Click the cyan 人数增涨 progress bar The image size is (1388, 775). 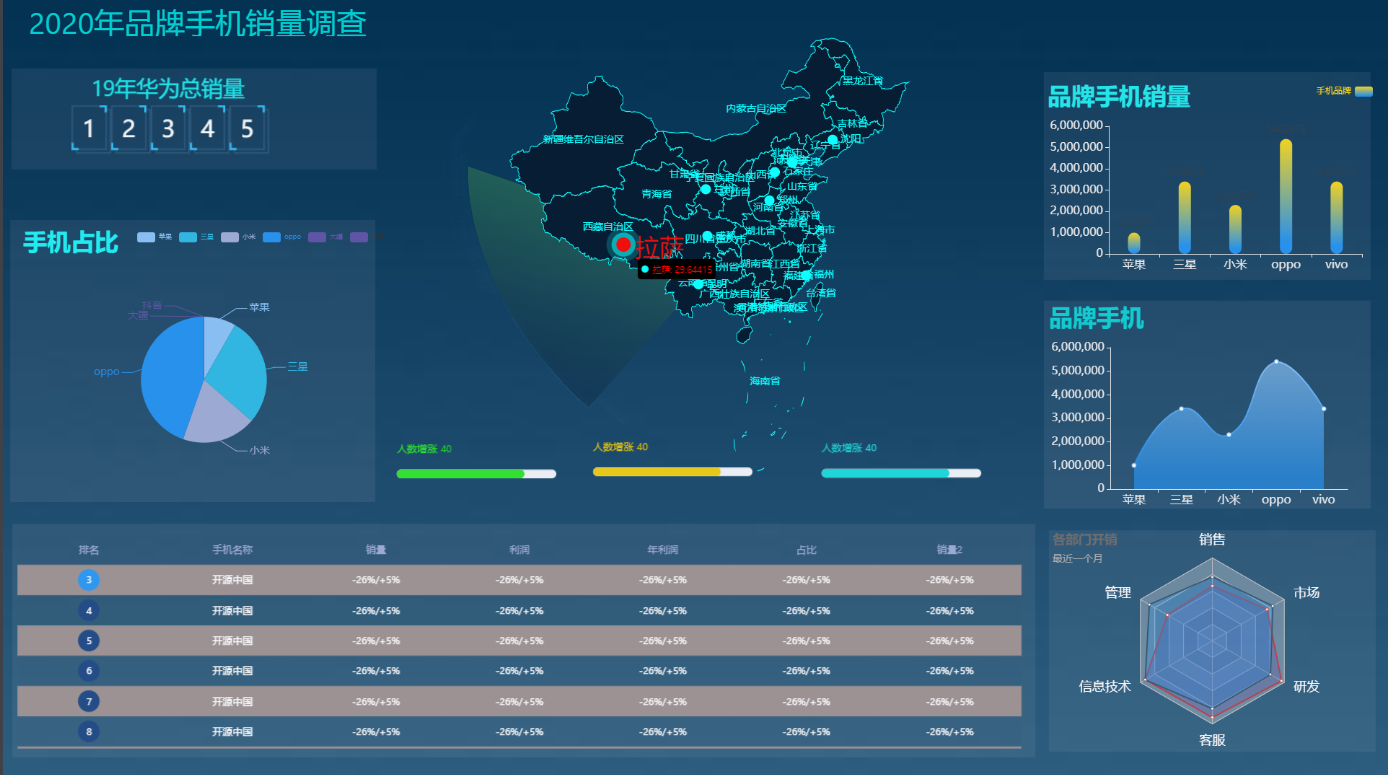[x=901, y=473]
